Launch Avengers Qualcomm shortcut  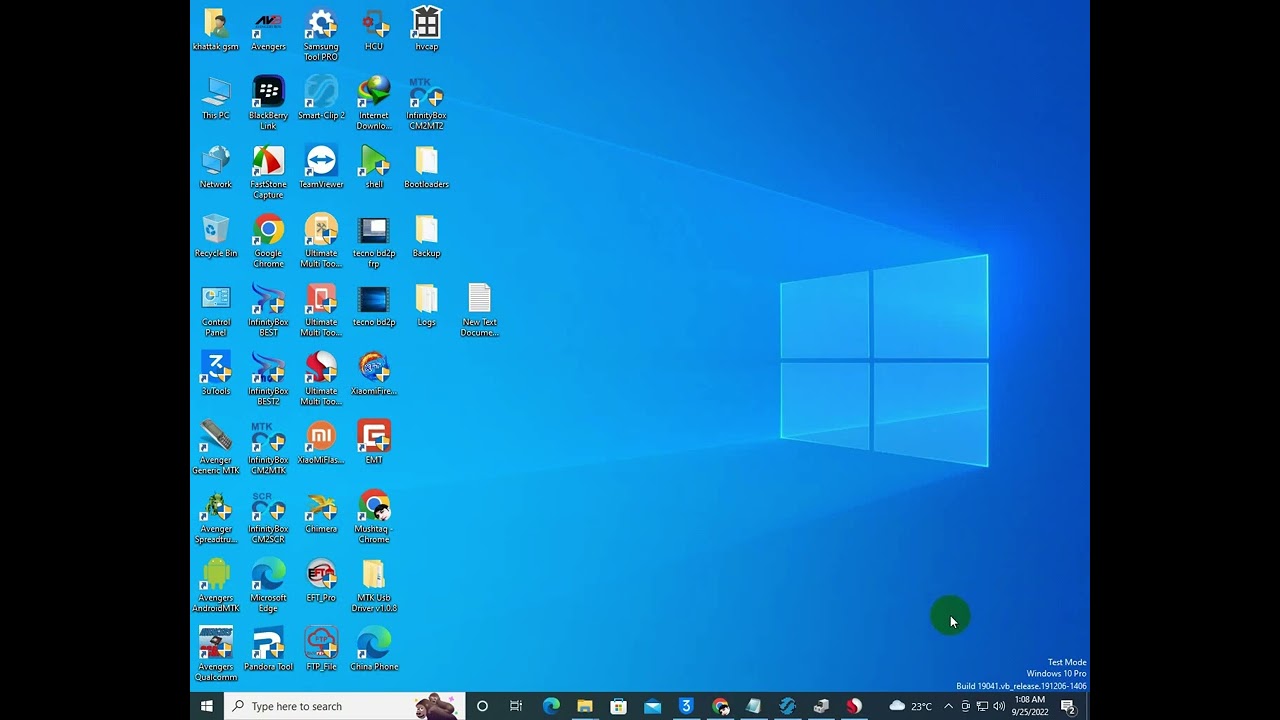[216, 655]
